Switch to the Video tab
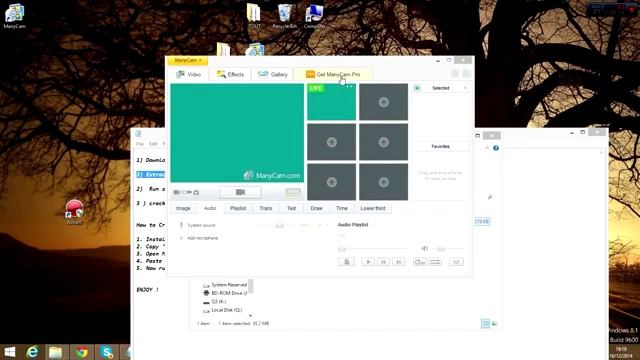Screen dimensions: 640x360 tap(189, 74)
